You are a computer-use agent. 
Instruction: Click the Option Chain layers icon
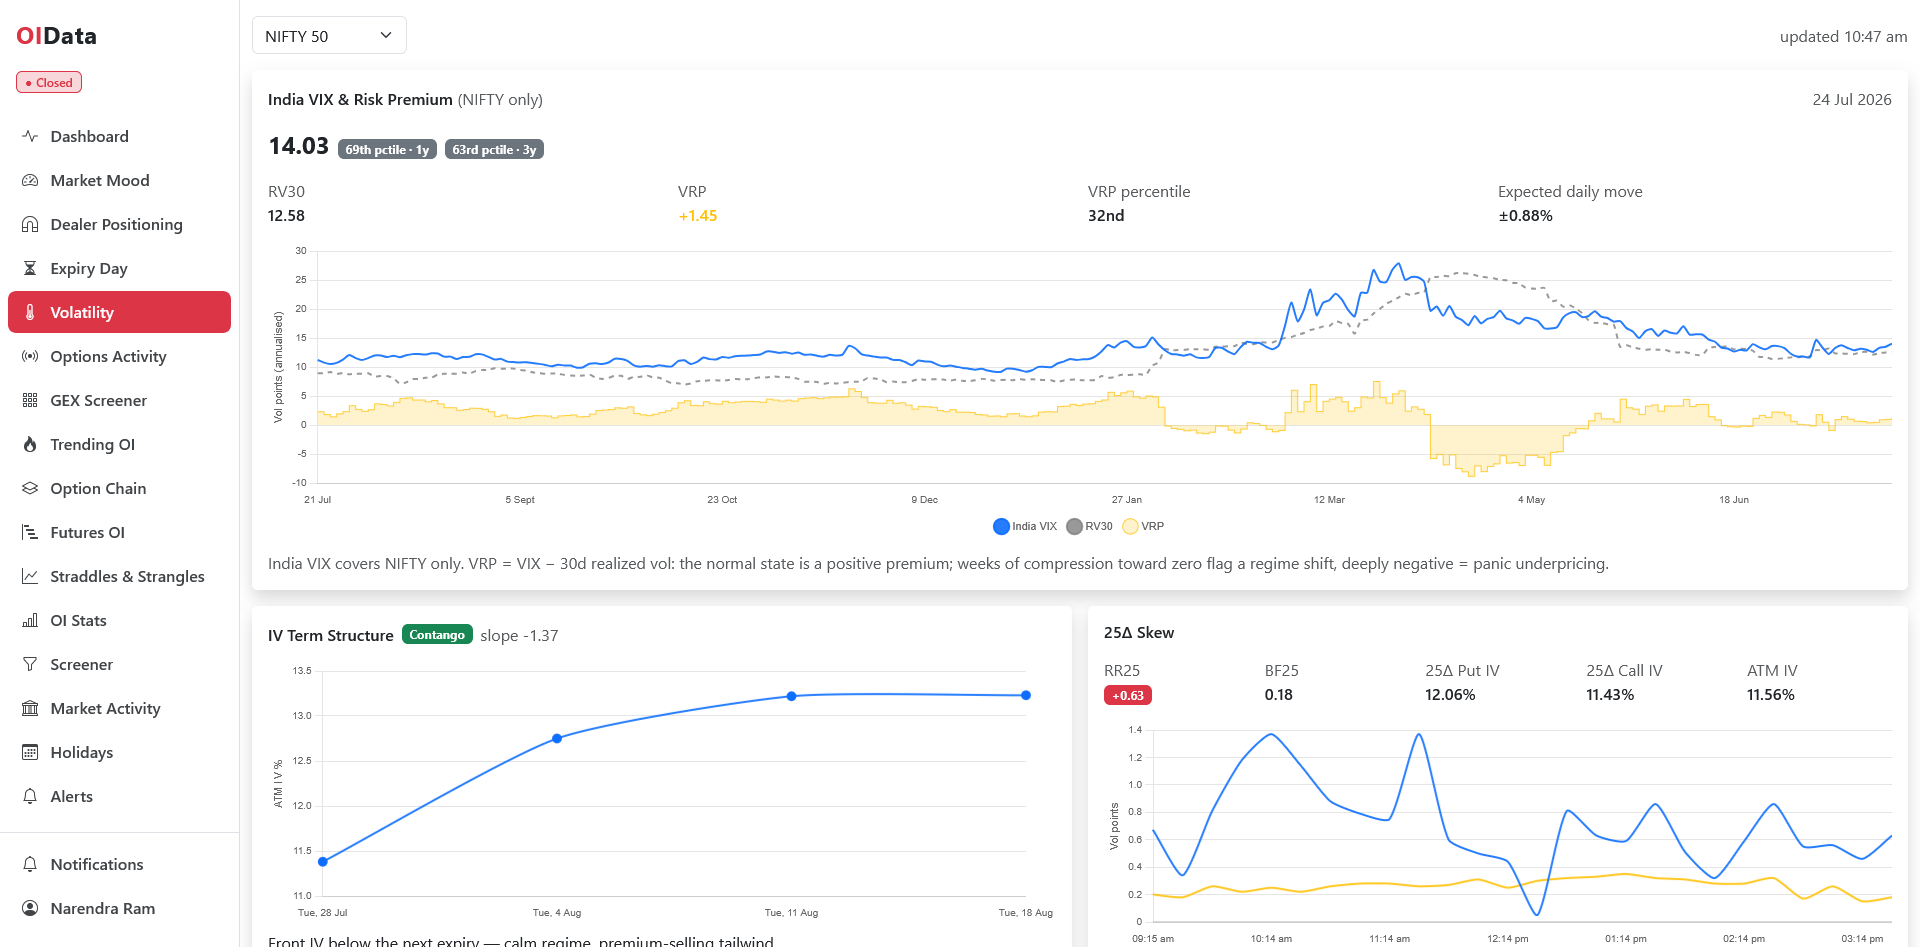[x=30, y=488]
